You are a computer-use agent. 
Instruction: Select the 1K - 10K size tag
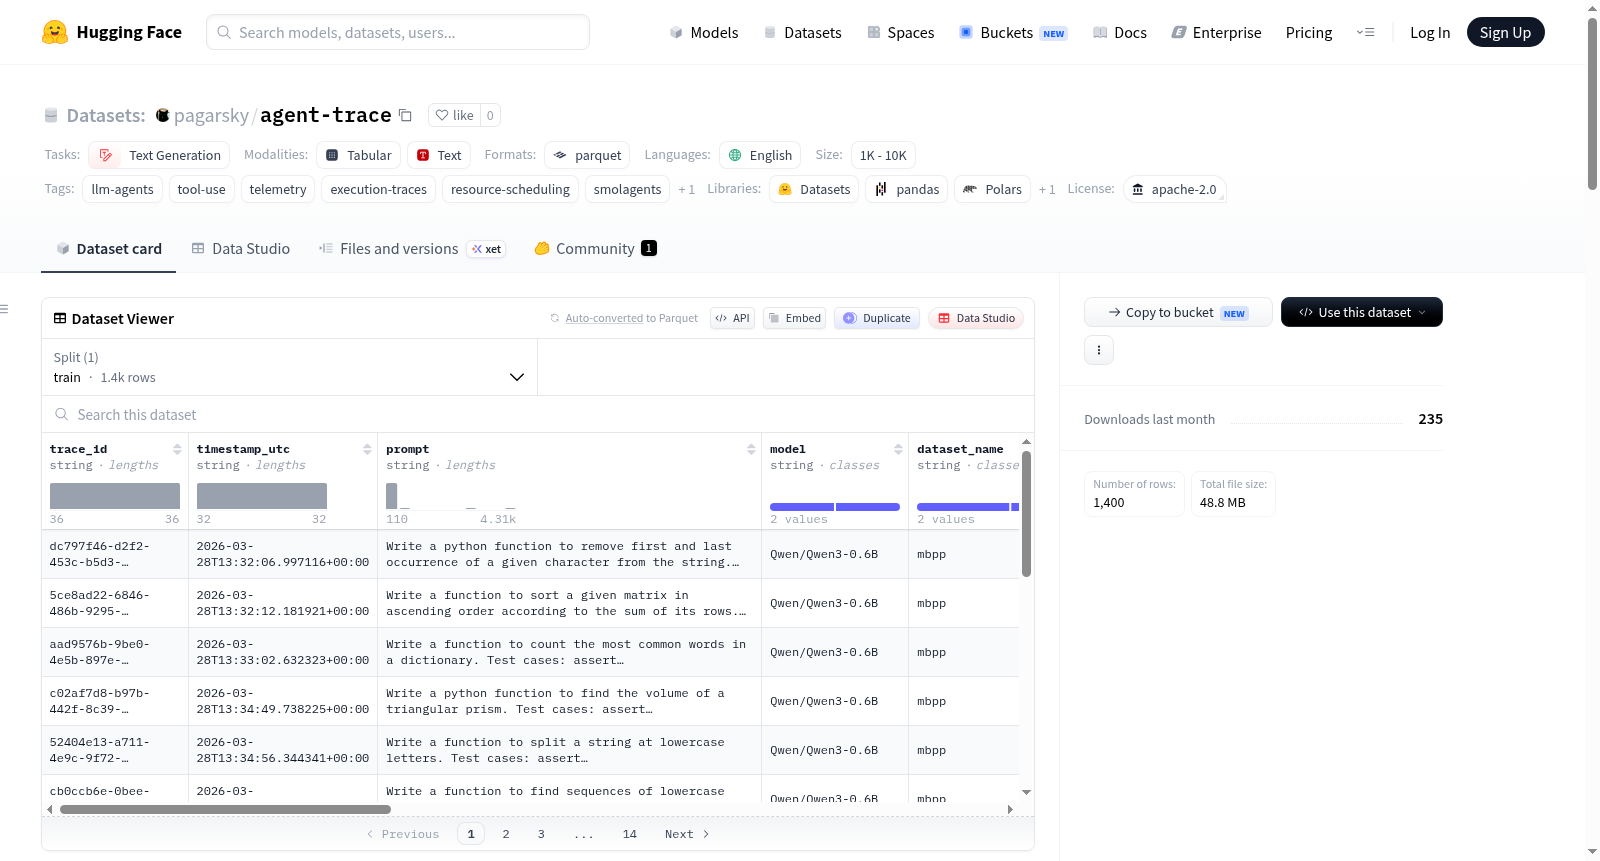pos(883,155)
